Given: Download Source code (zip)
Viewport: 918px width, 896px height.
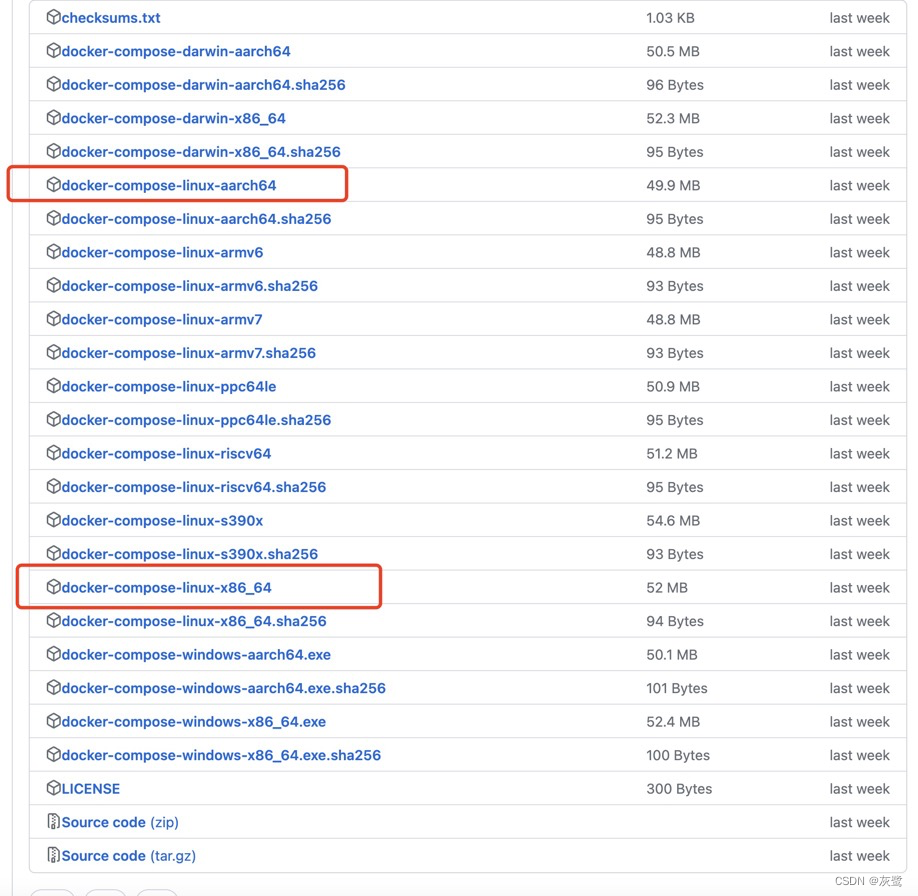Looking at the screenshot, I should click(x=120, y=822).
